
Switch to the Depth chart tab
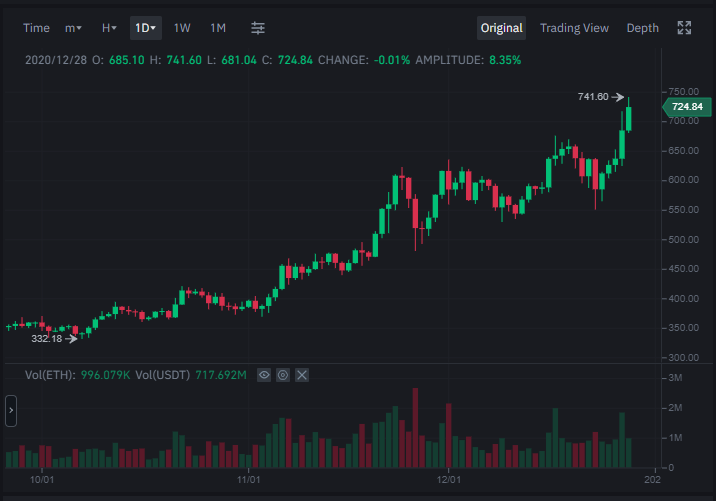click(642, 28)
